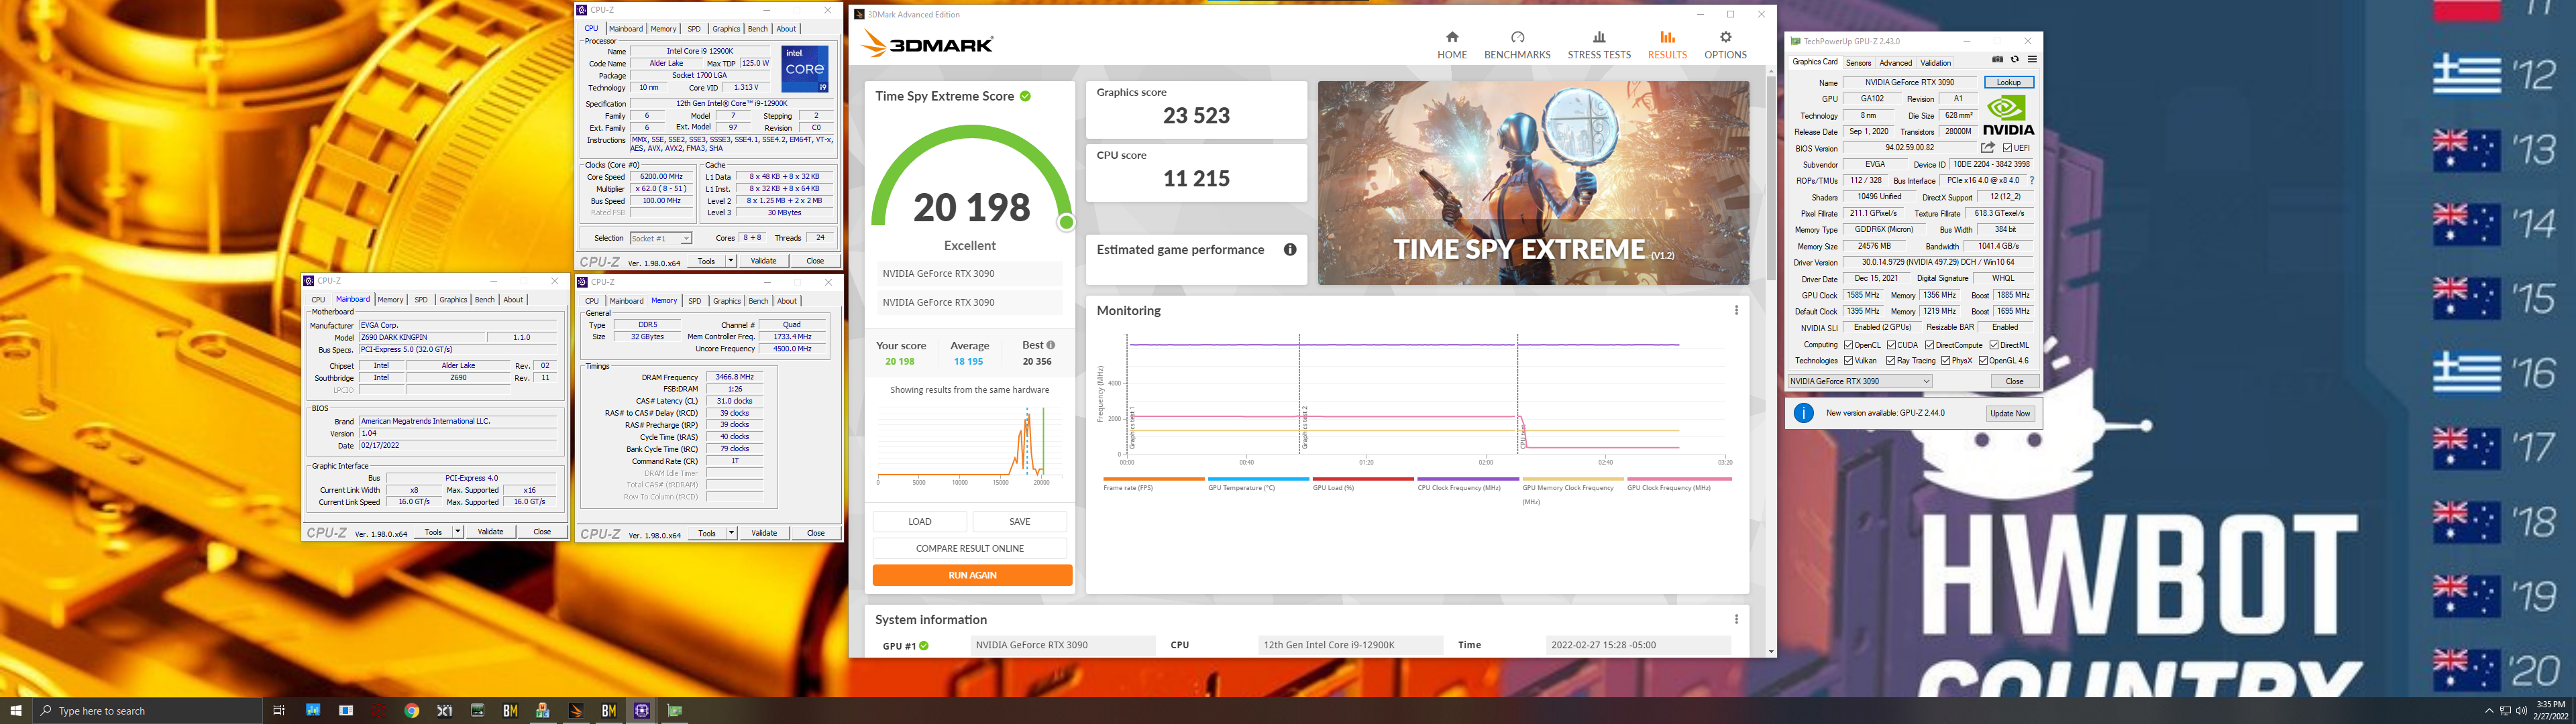
Task: Toggle PhysX checkbox in GPU-Z
Action: pos(1945,361)
